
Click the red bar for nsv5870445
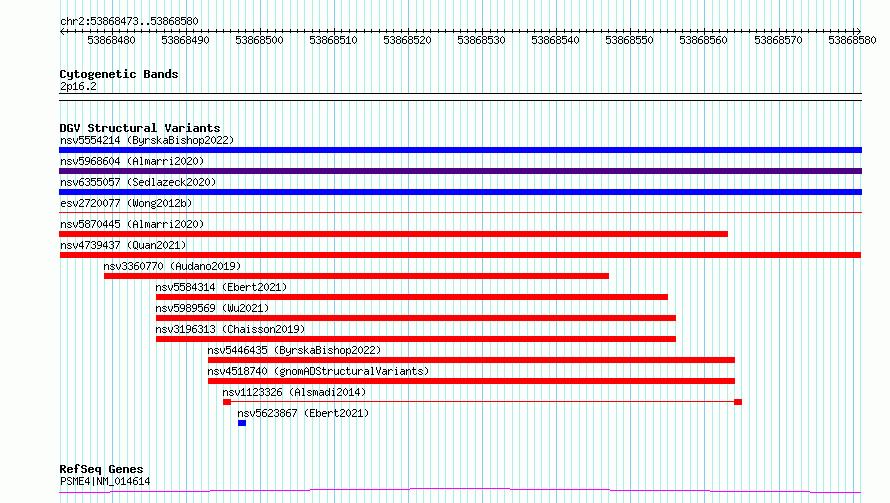[x=393, y=234]
